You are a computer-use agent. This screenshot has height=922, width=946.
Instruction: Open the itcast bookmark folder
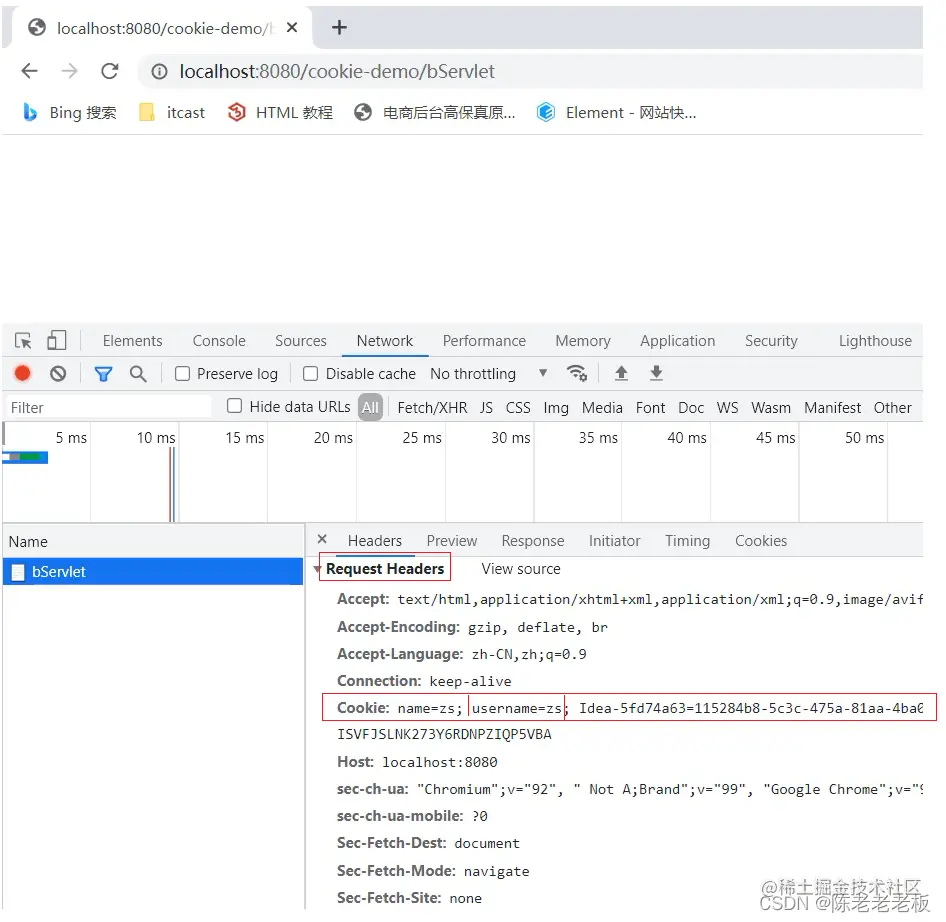172,112
